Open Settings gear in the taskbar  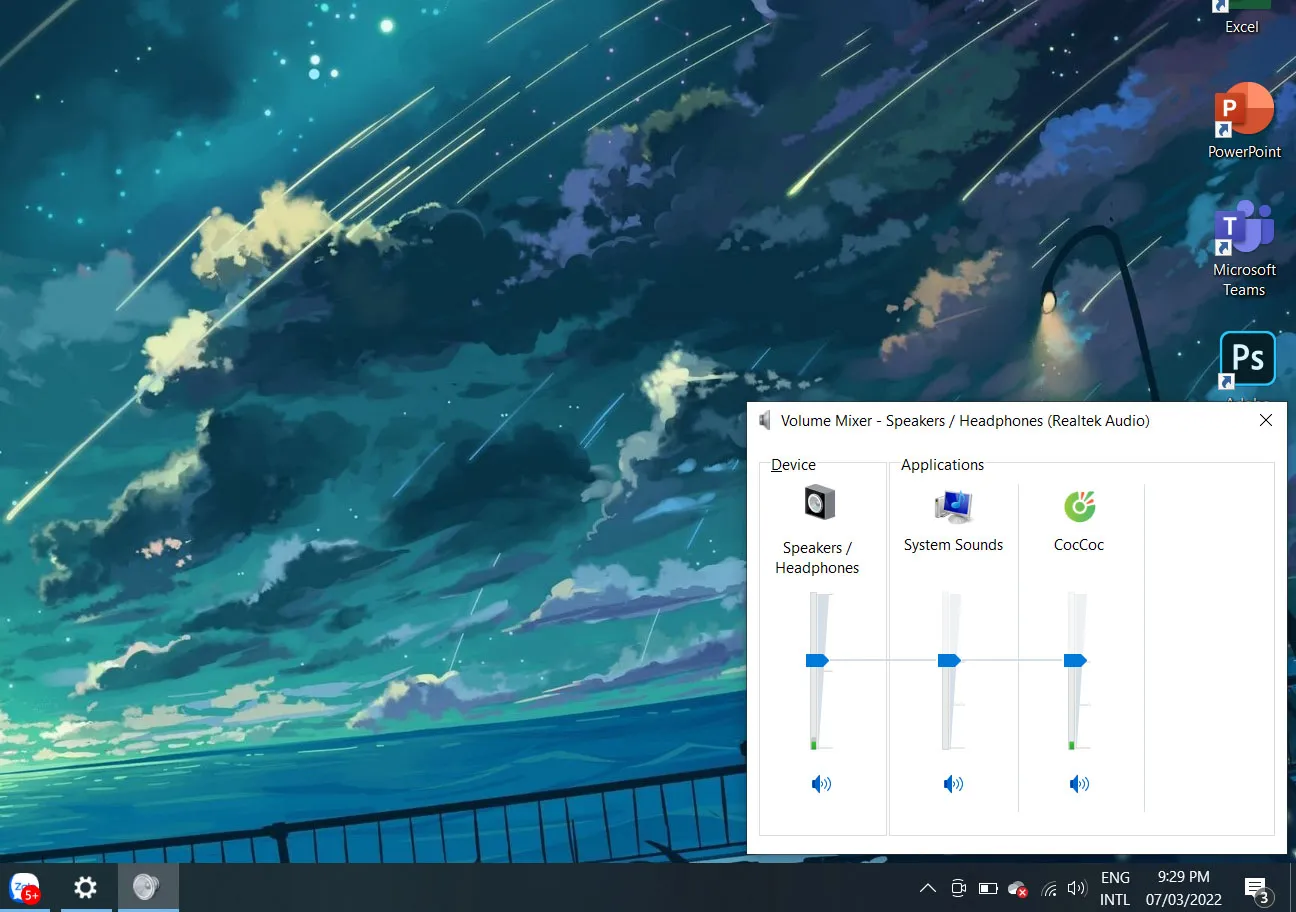click(x=86, y=887)
